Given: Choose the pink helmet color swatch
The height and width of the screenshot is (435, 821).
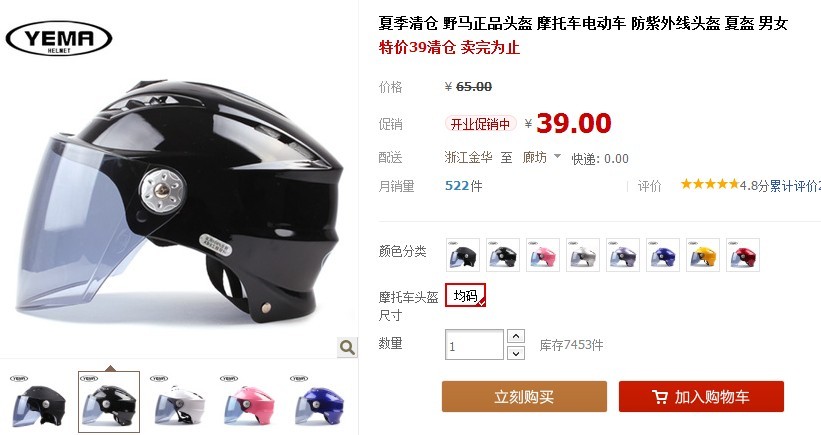Looking at the screenshot, I should coord(542,255).
